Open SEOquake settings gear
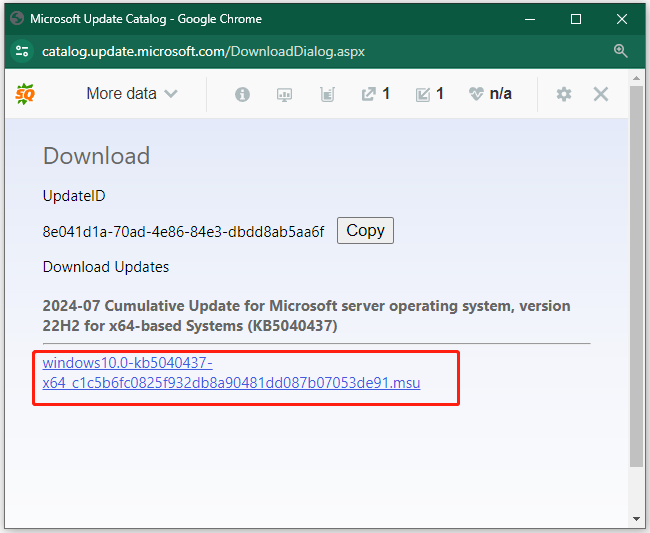The width and height of the screenshot is (650, 533). (564, 94)
